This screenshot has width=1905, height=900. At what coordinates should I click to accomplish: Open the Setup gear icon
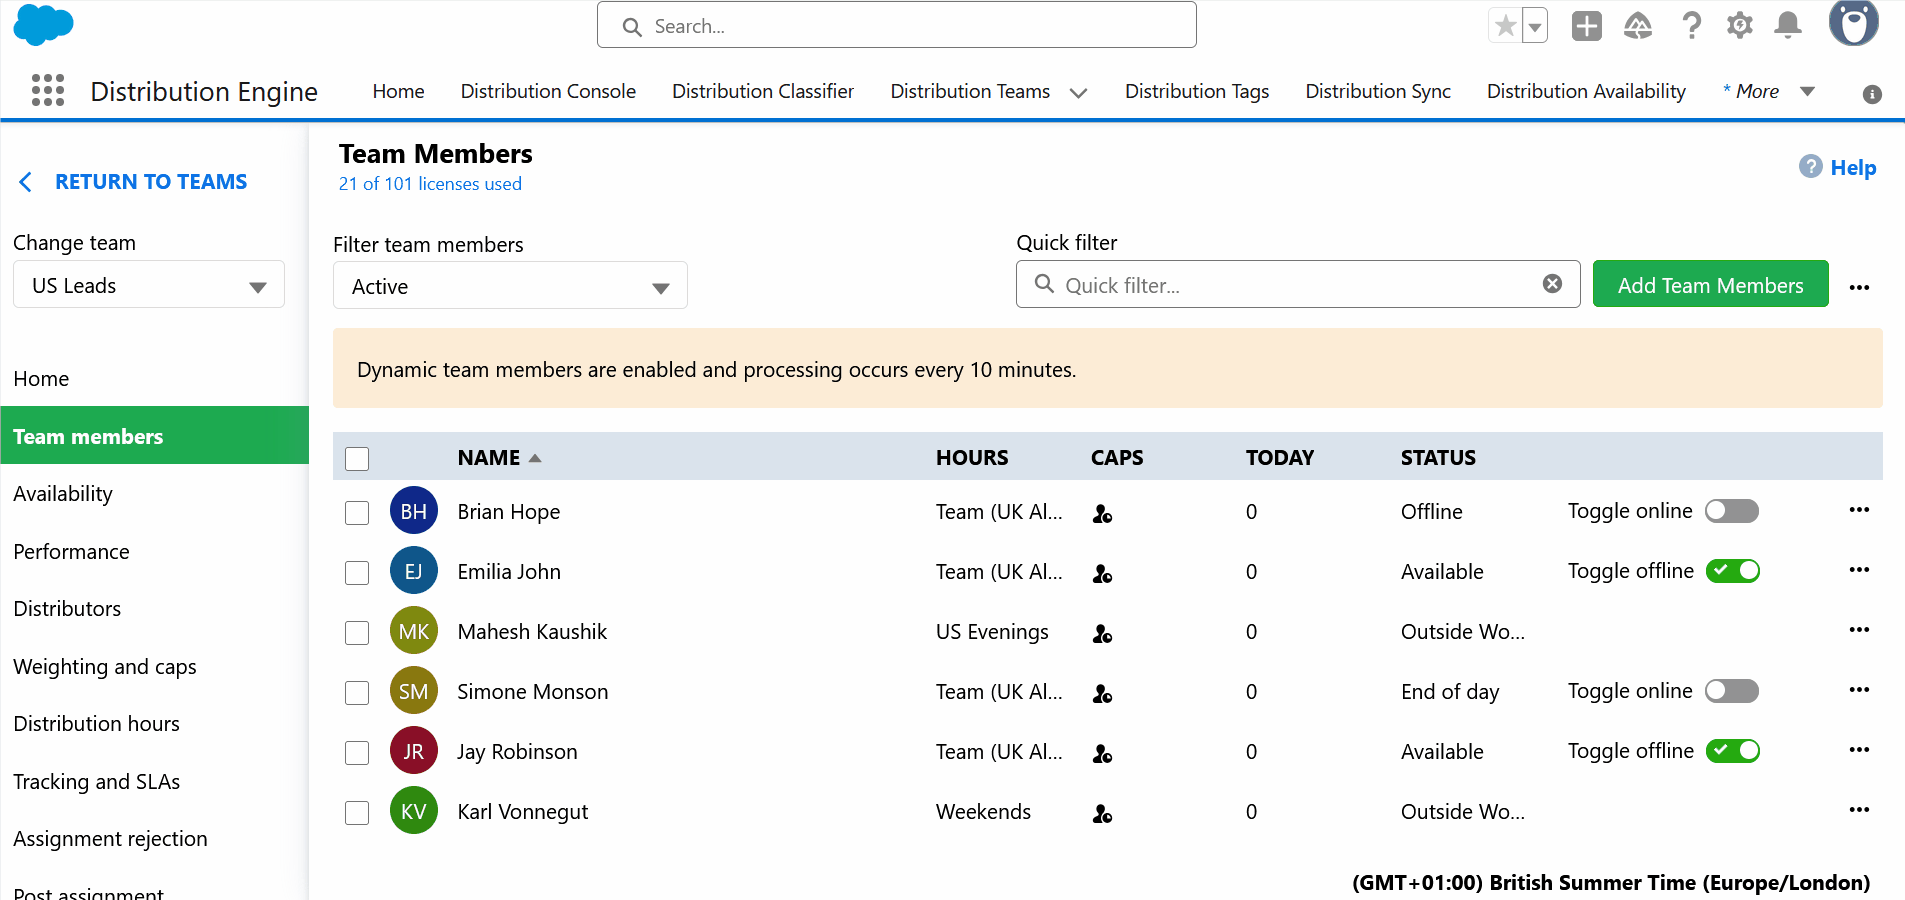click(1740, 26)
